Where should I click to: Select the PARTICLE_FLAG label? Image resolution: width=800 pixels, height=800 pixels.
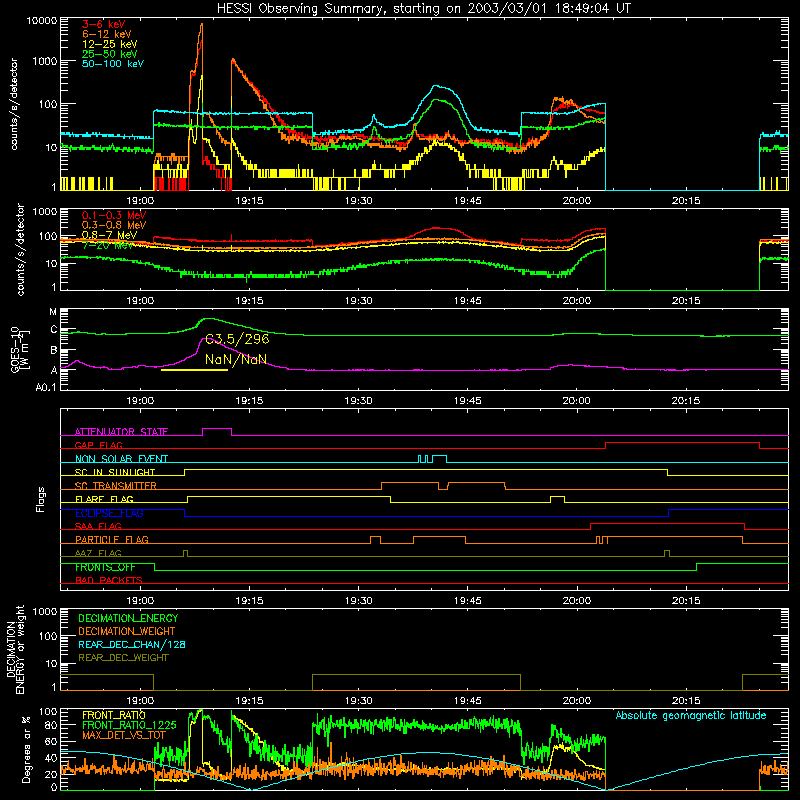[x=112, y=540]
